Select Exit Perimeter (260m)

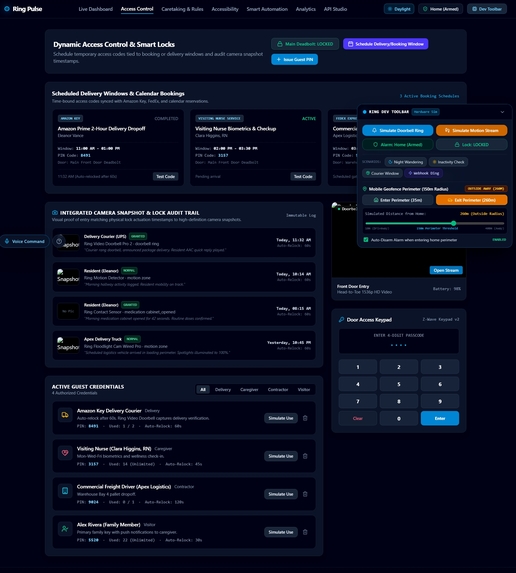(x=471, y=200)
